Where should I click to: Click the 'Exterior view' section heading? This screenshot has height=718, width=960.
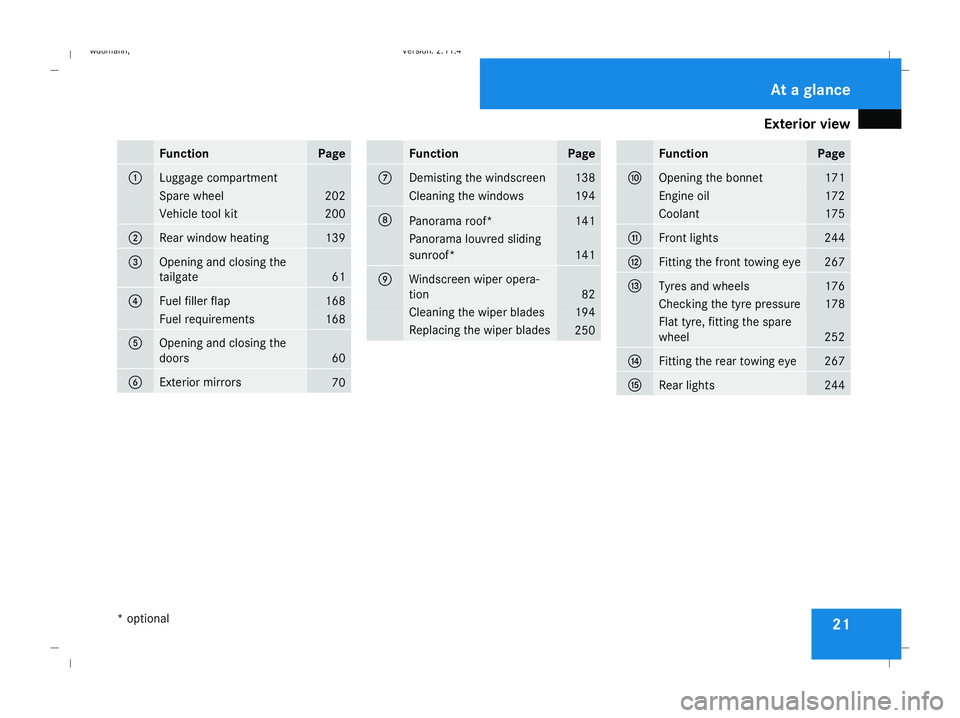[807, 124]
